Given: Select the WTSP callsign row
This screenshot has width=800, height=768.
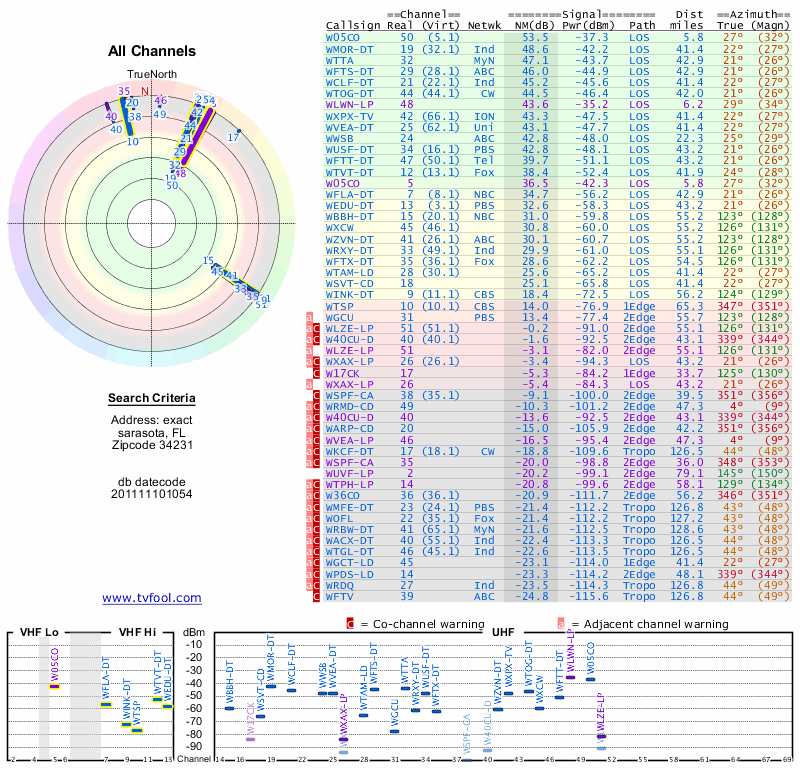Looking at the screenshot, I should (558, 306).
